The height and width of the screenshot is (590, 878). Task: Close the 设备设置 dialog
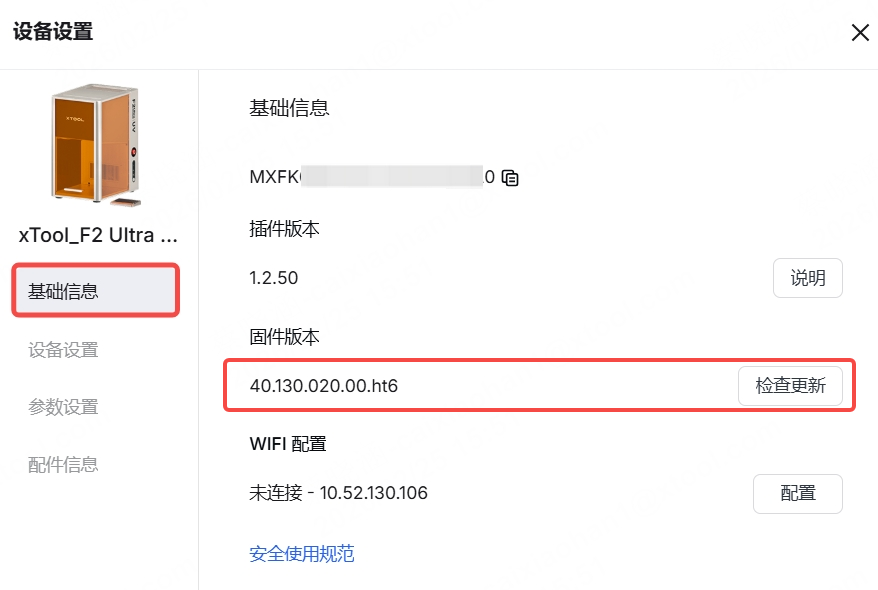pos(859,33)
